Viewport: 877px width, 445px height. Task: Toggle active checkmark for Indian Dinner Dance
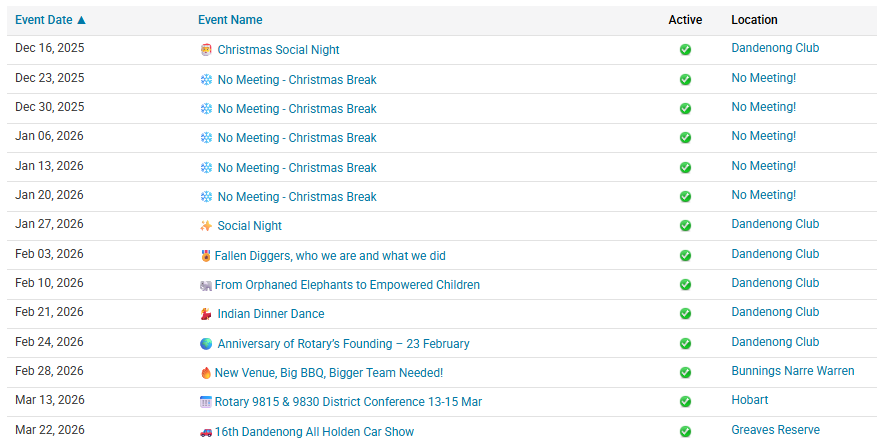pos(685,314)
